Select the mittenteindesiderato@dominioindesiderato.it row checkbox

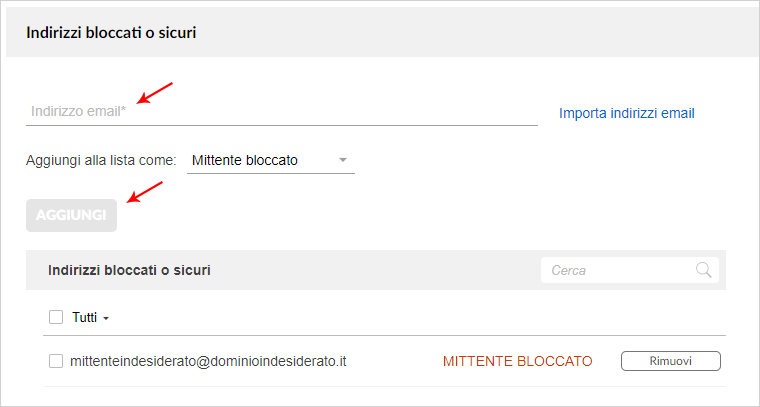coord(56,361)
